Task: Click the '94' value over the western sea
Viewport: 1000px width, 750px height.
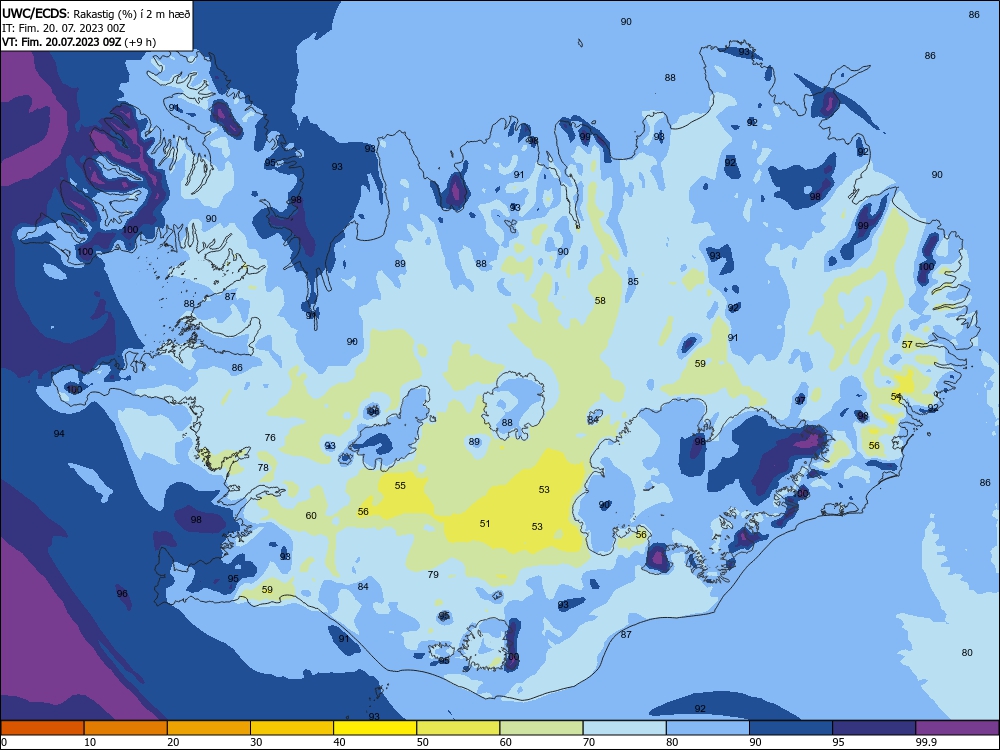Action: [59, 434]
